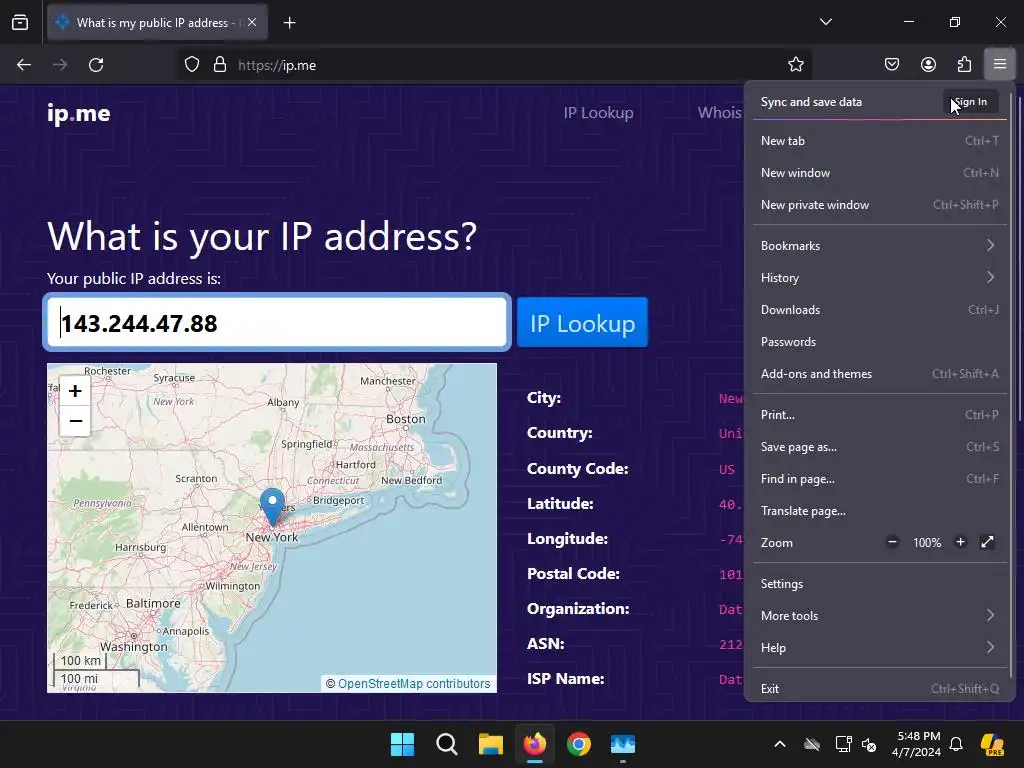Launch Chrome from taskbar

pos(579,744)
